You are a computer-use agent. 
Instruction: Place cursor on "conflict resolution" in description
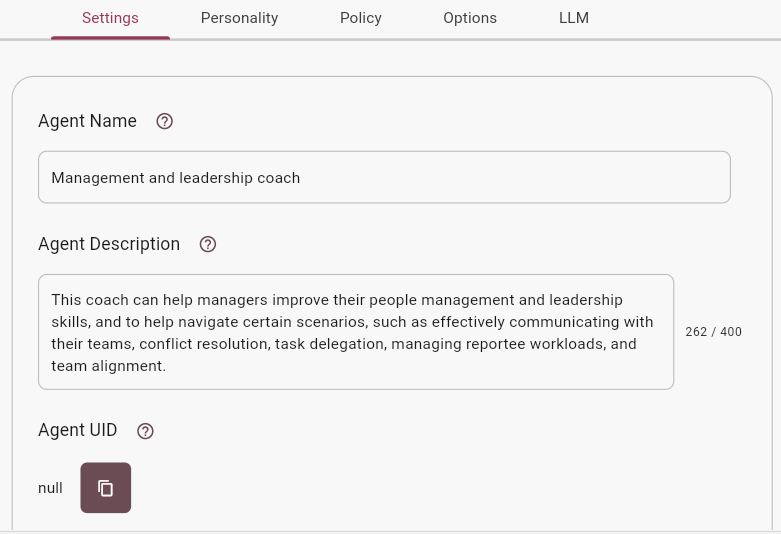click(204, 344)
